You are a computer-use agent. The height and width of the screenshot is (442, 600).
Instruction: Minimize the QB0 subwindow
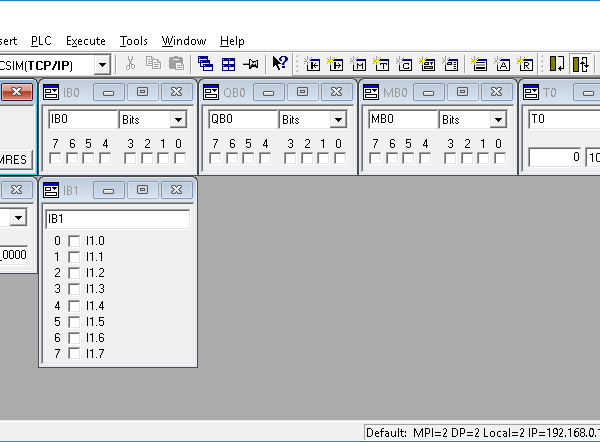pos(268,92)
